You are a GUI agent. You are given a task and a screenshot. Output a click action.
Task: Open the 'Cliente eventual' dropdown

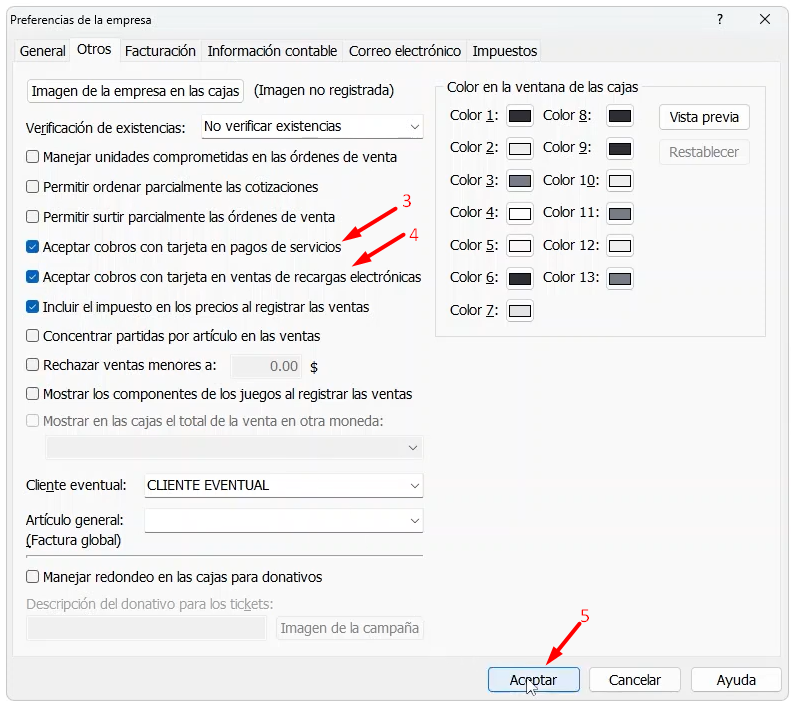pyautogui.click(x=414, y=486)
